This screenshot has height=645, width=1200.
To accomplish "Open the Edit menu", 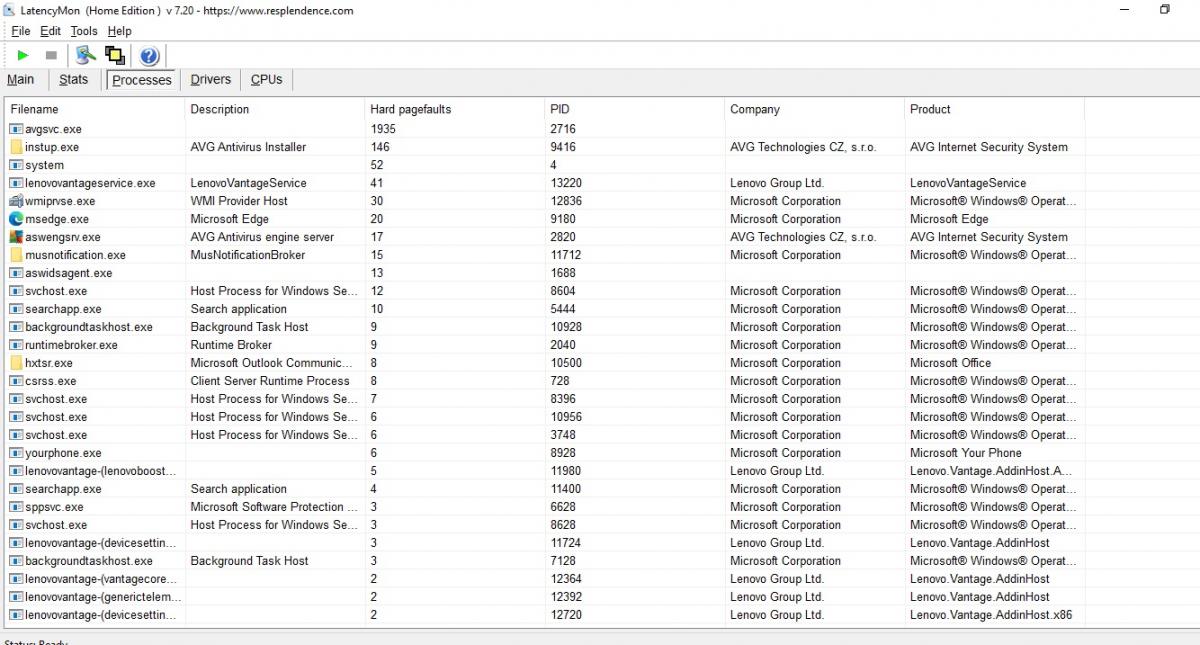I will (51, 31).
